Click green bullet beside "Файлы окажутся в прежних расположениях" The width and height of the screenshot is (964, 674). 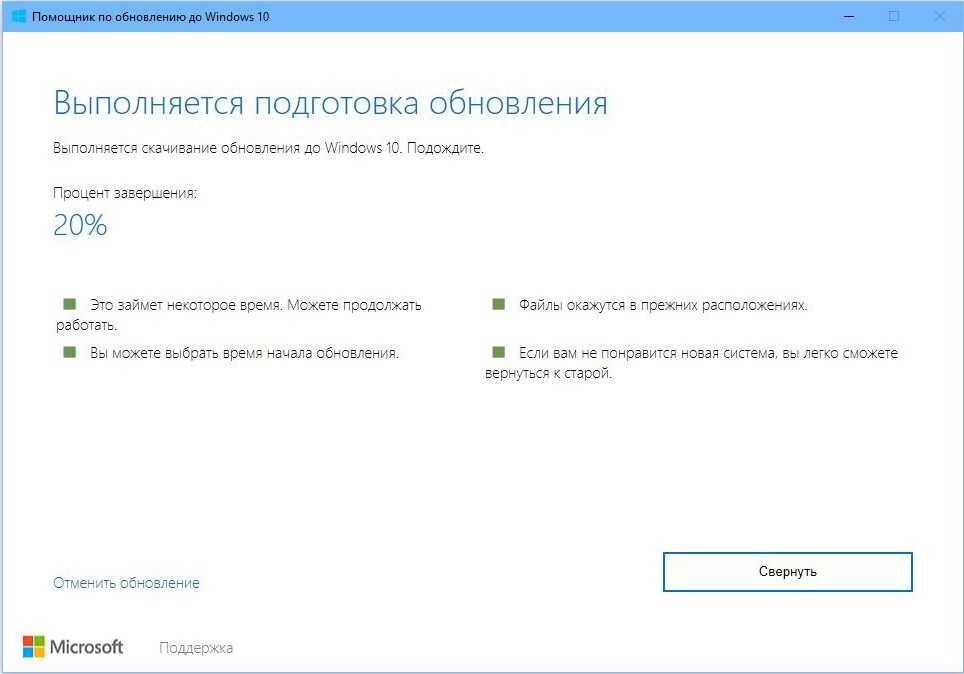coord(498,304)
